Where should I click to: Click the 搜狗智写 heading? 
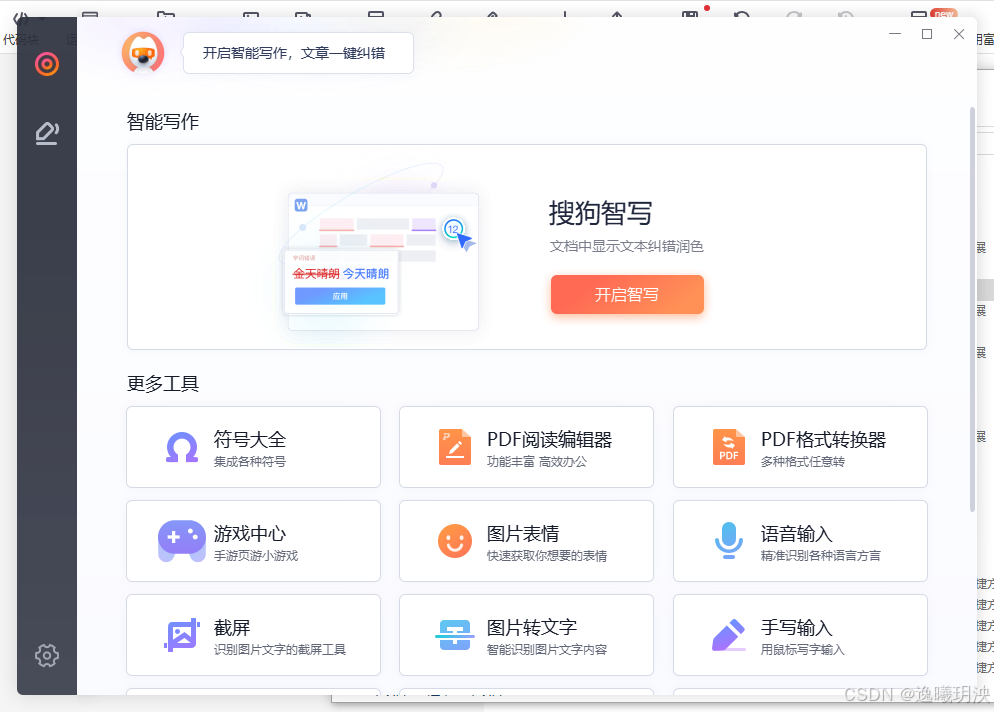601,212
